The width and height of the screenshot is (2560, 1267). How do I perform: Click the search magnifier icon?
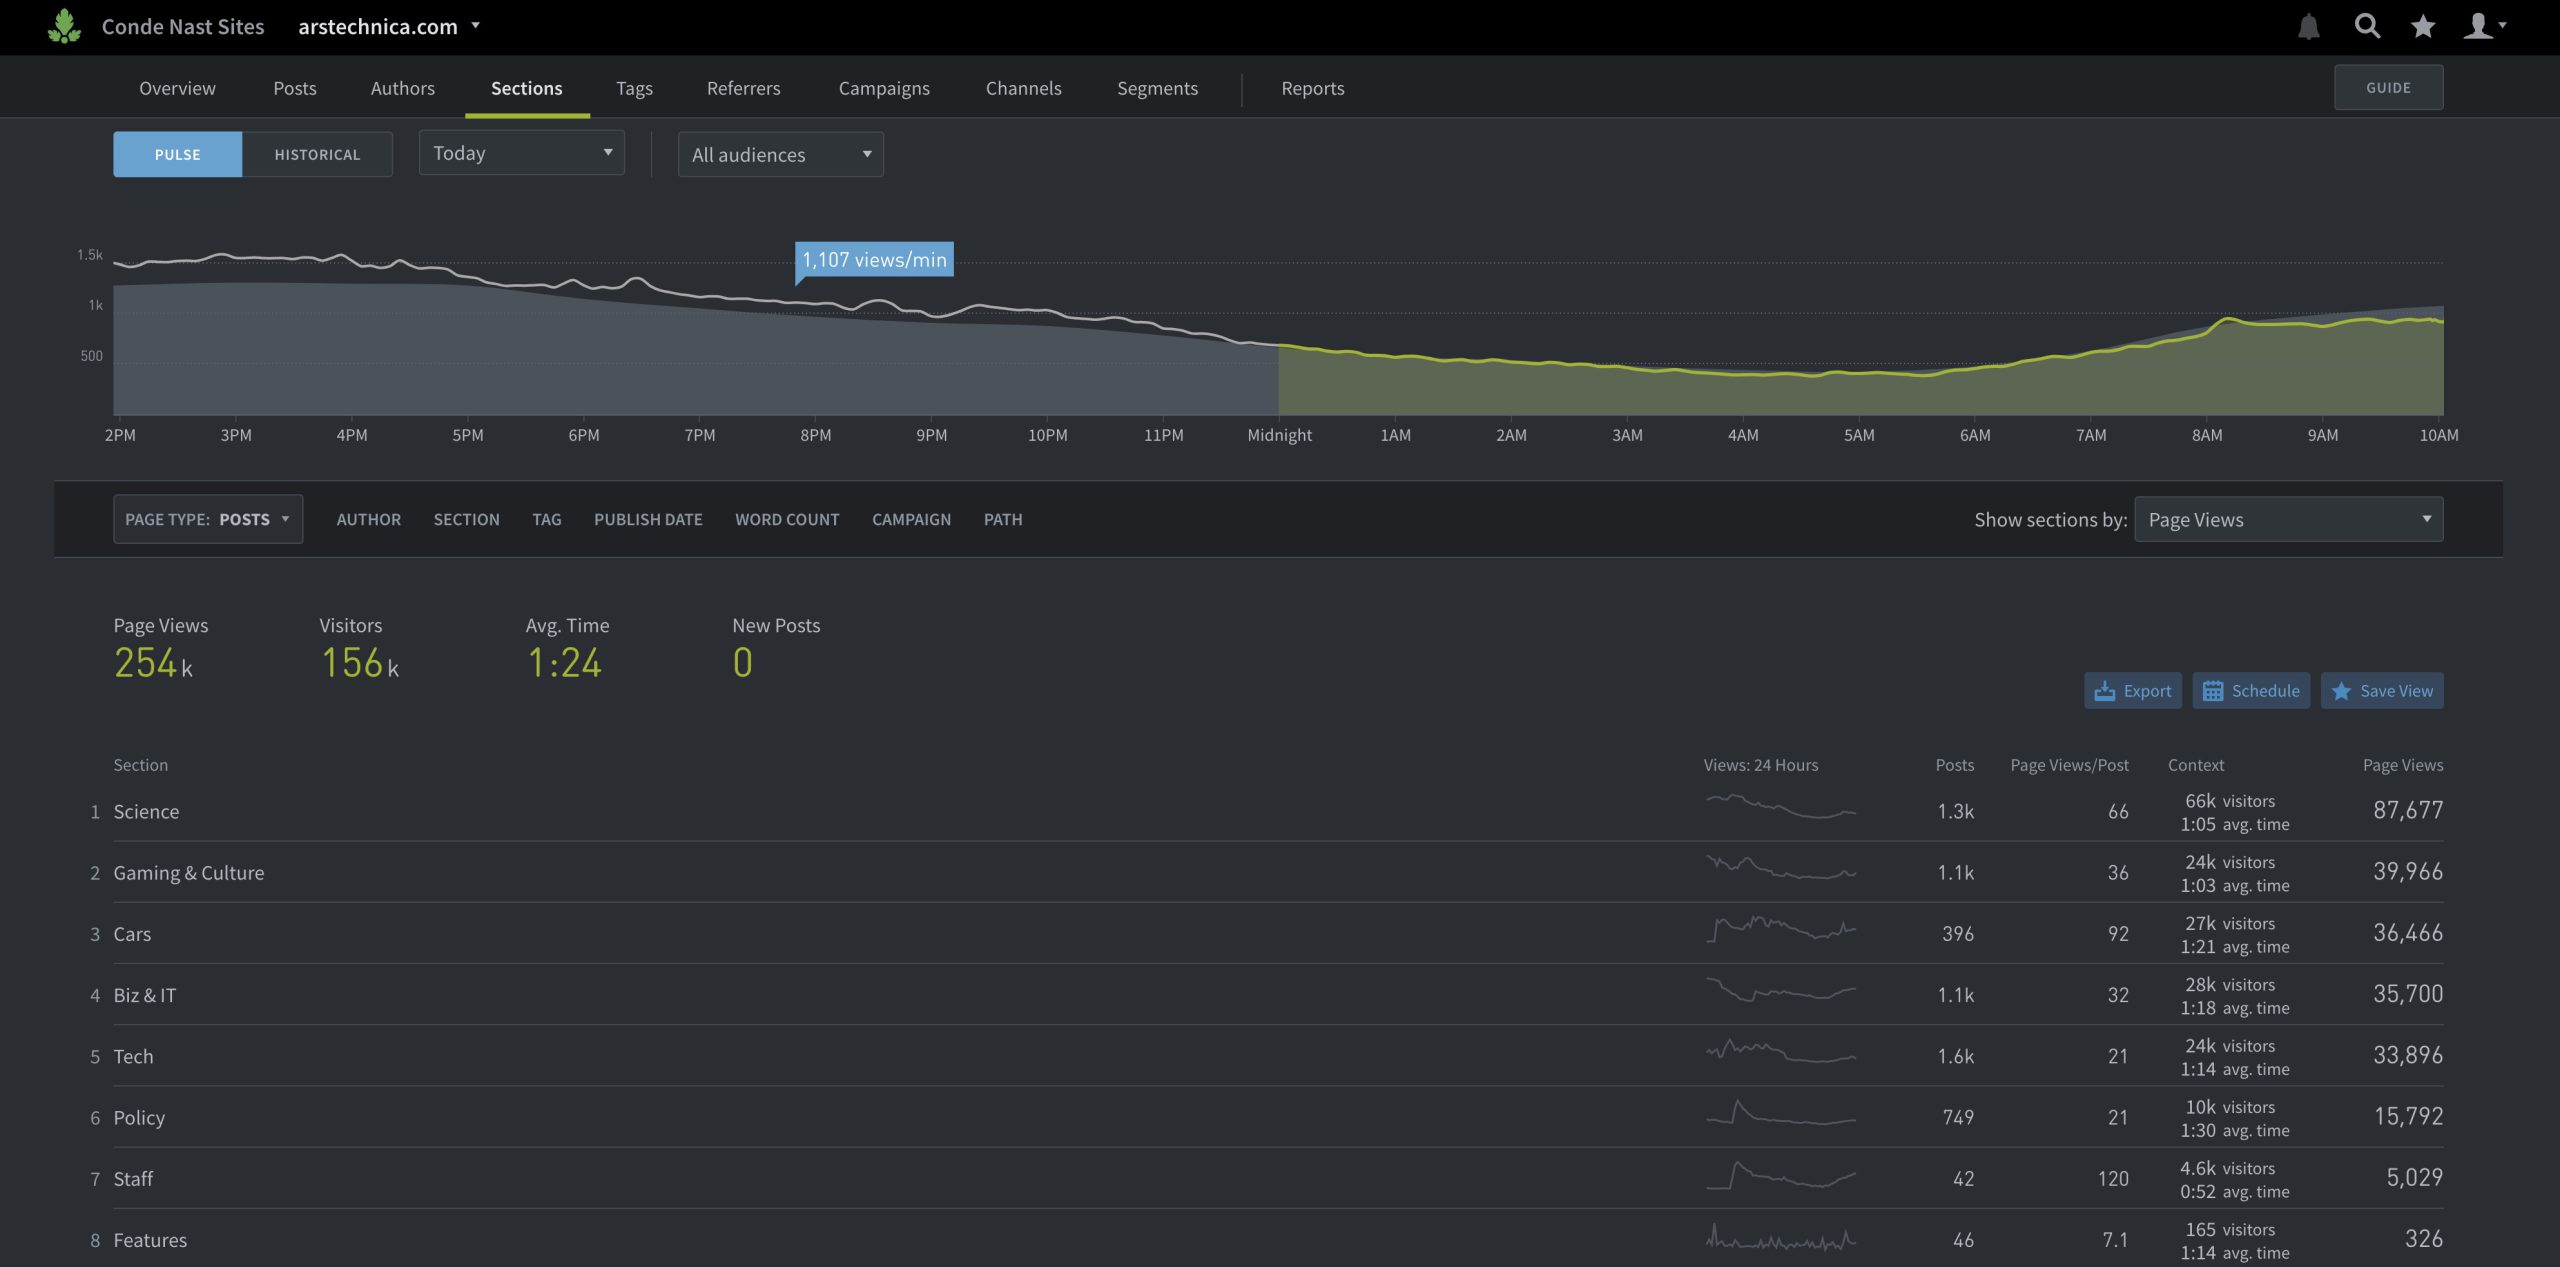2368,26
